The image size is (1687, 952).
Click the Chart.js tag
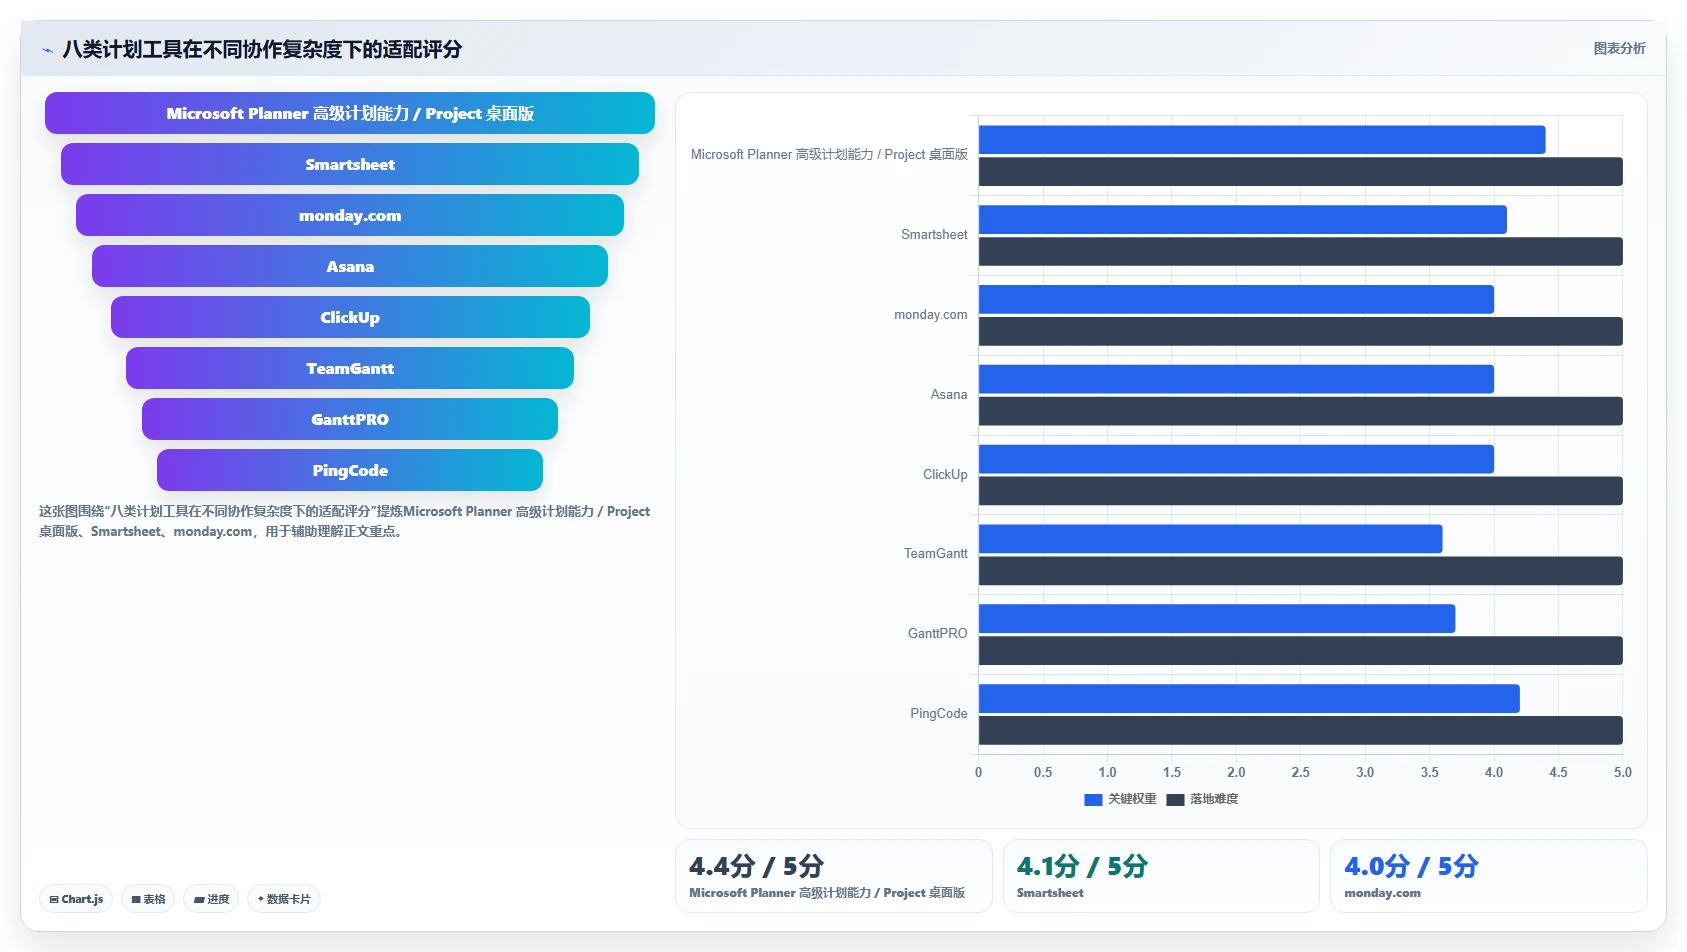pyautogui.click(x=76, y=899)
